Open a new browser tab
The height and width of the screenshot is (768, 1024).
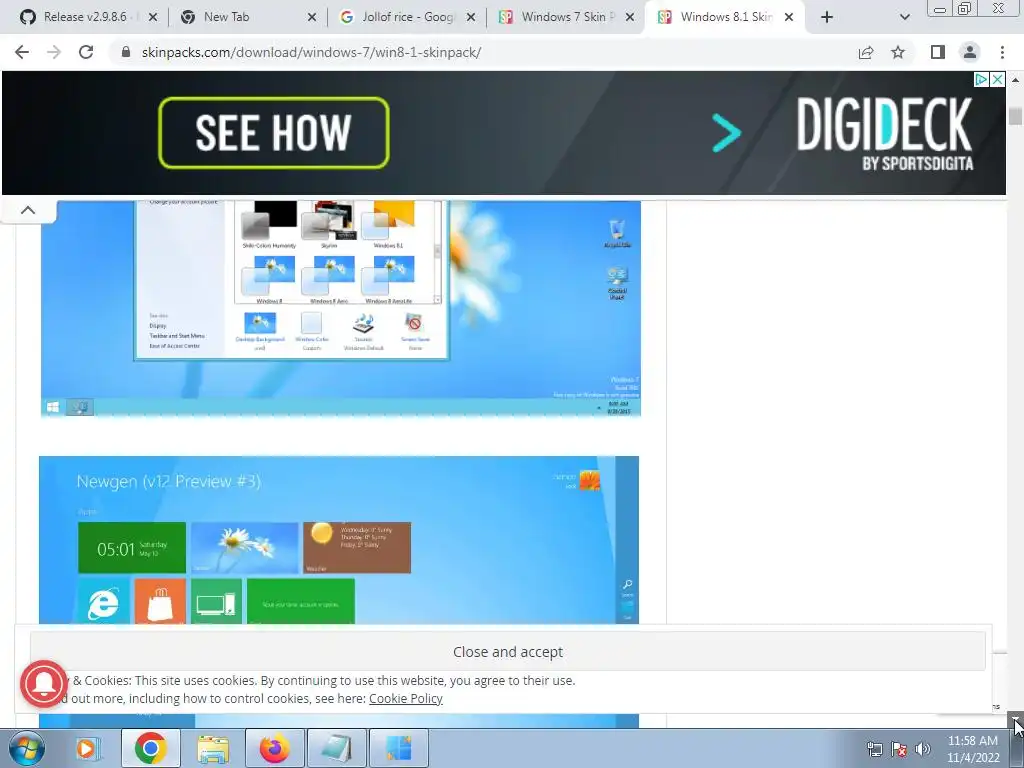point(827,18)
